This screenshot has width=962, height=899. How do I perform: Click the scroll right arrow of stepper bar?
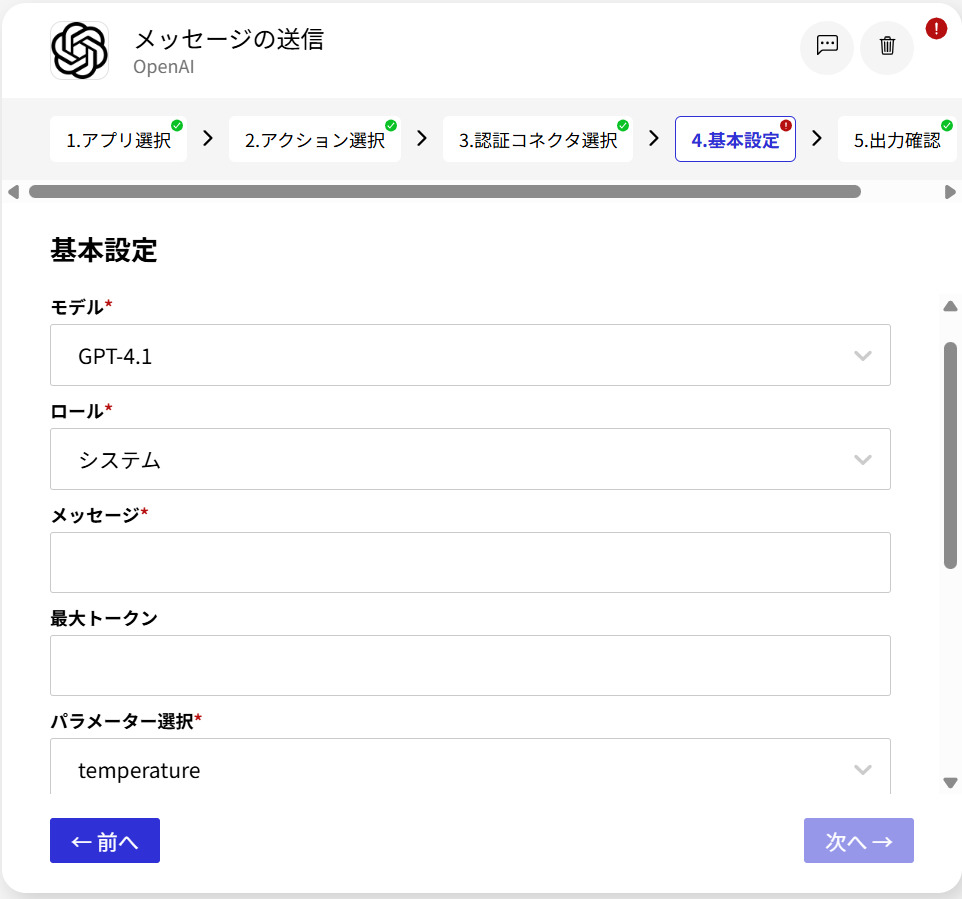click(950, 192)
